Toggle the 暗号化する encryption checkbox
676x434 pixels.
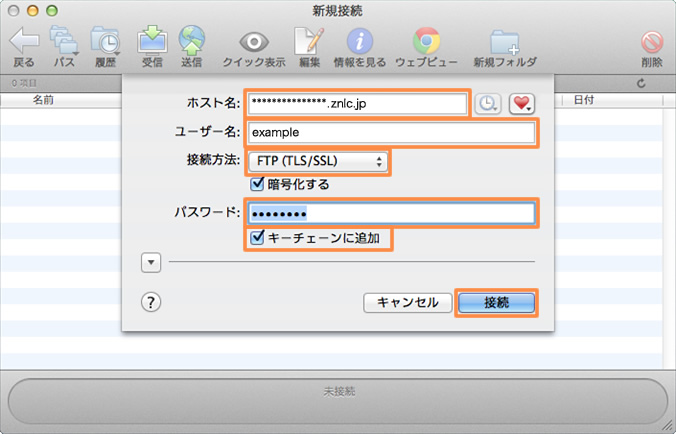[257, 184]
